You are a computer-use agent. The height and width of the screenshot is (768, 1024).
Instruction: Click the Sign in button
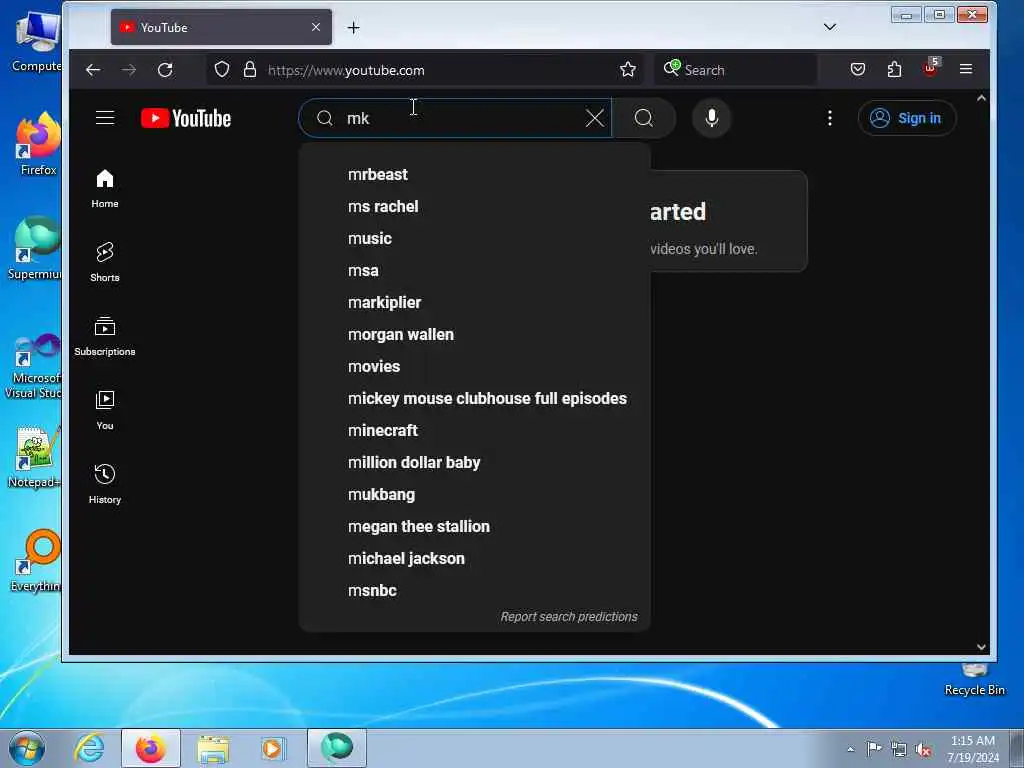pos(907,118)
